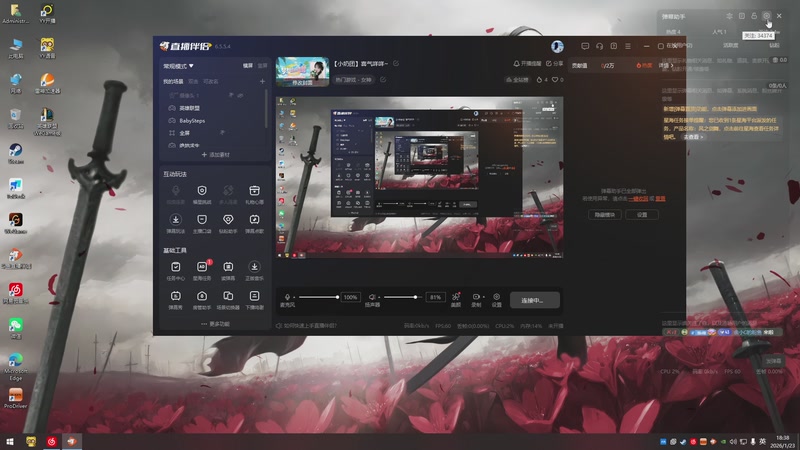Click the gear icon in 弹幕助手 window
The image size is (800, 450).
[x=766, y=16]
